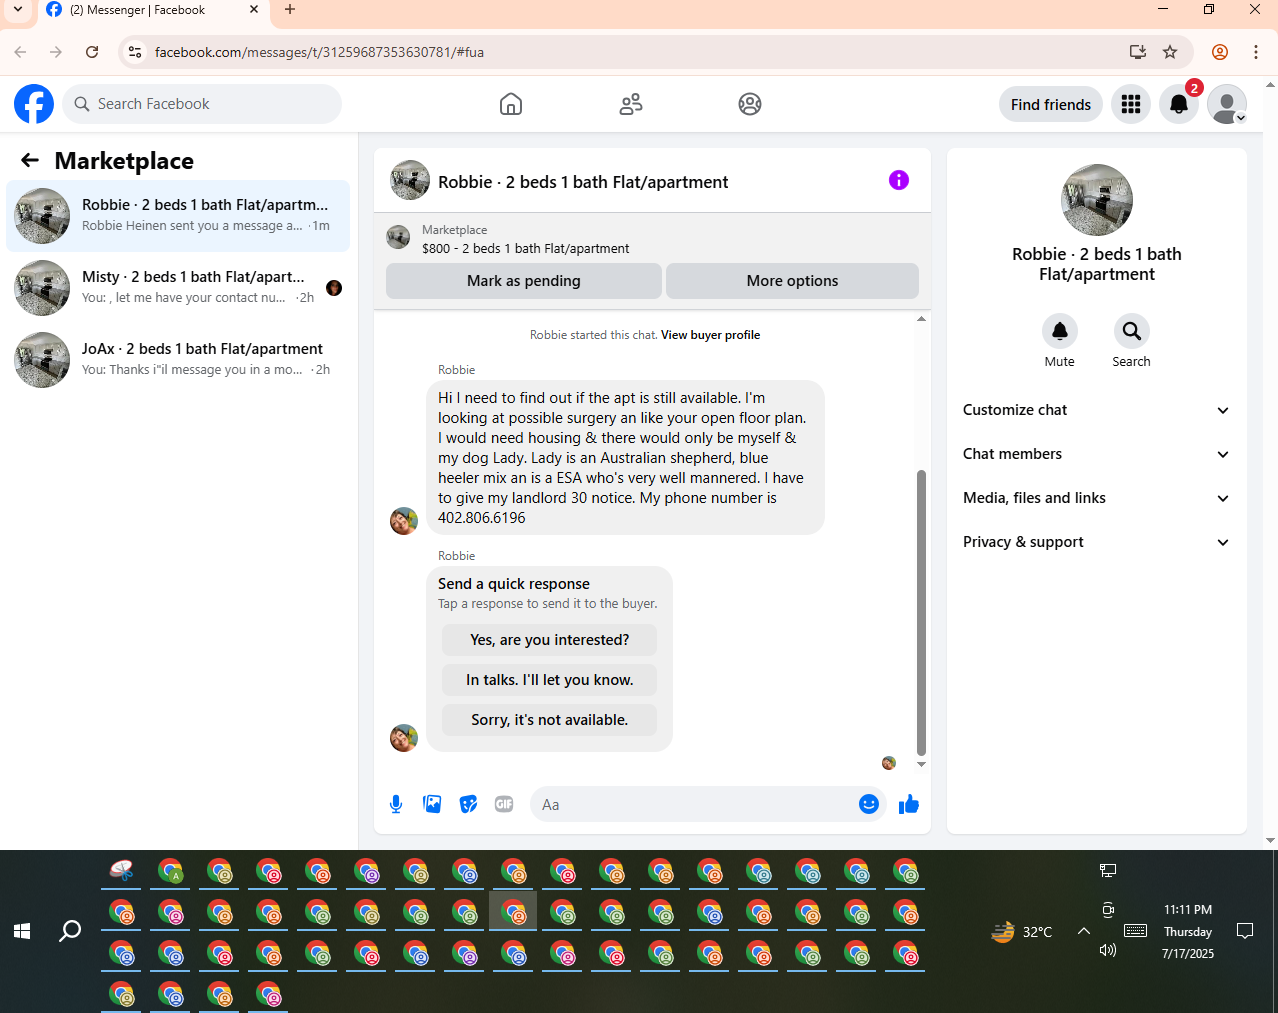Choose a sticker icon
This screenshot has width=1278, height=1013.
click(468, 804)
